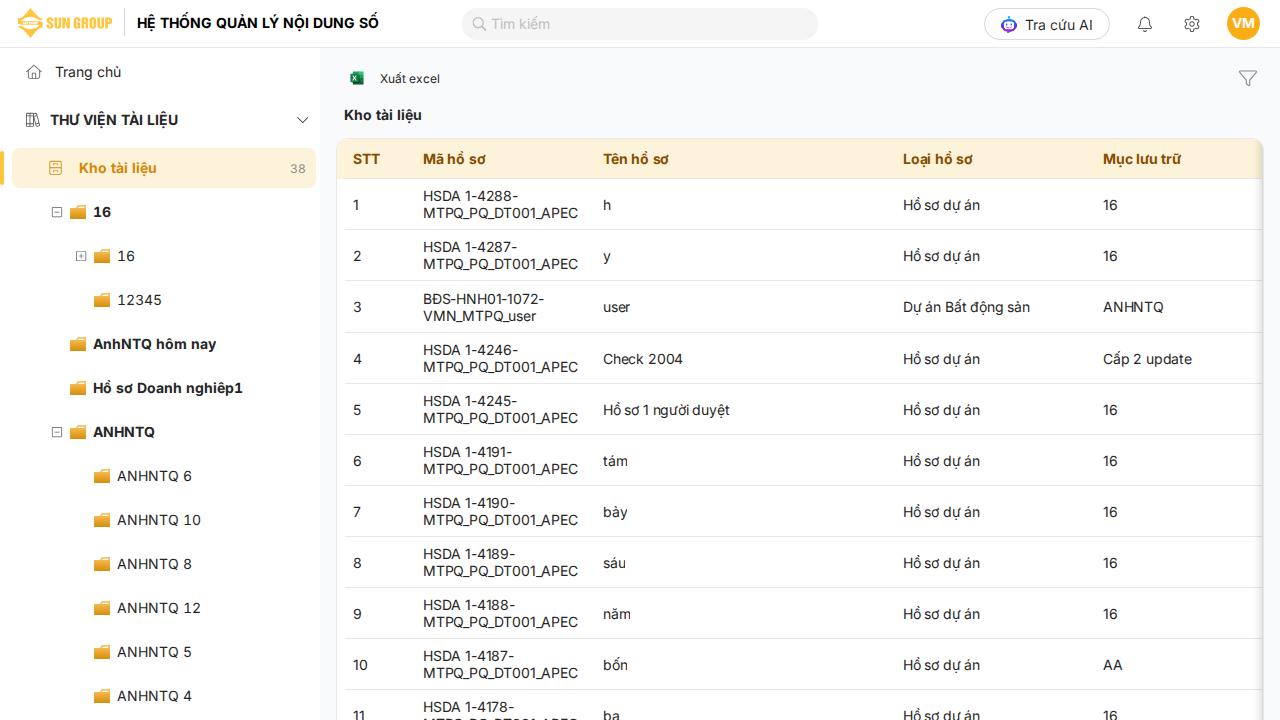This screenshot has width=1280, height=720.
Task: Open the table filter funnel icon
Action: coord(1248,78)
